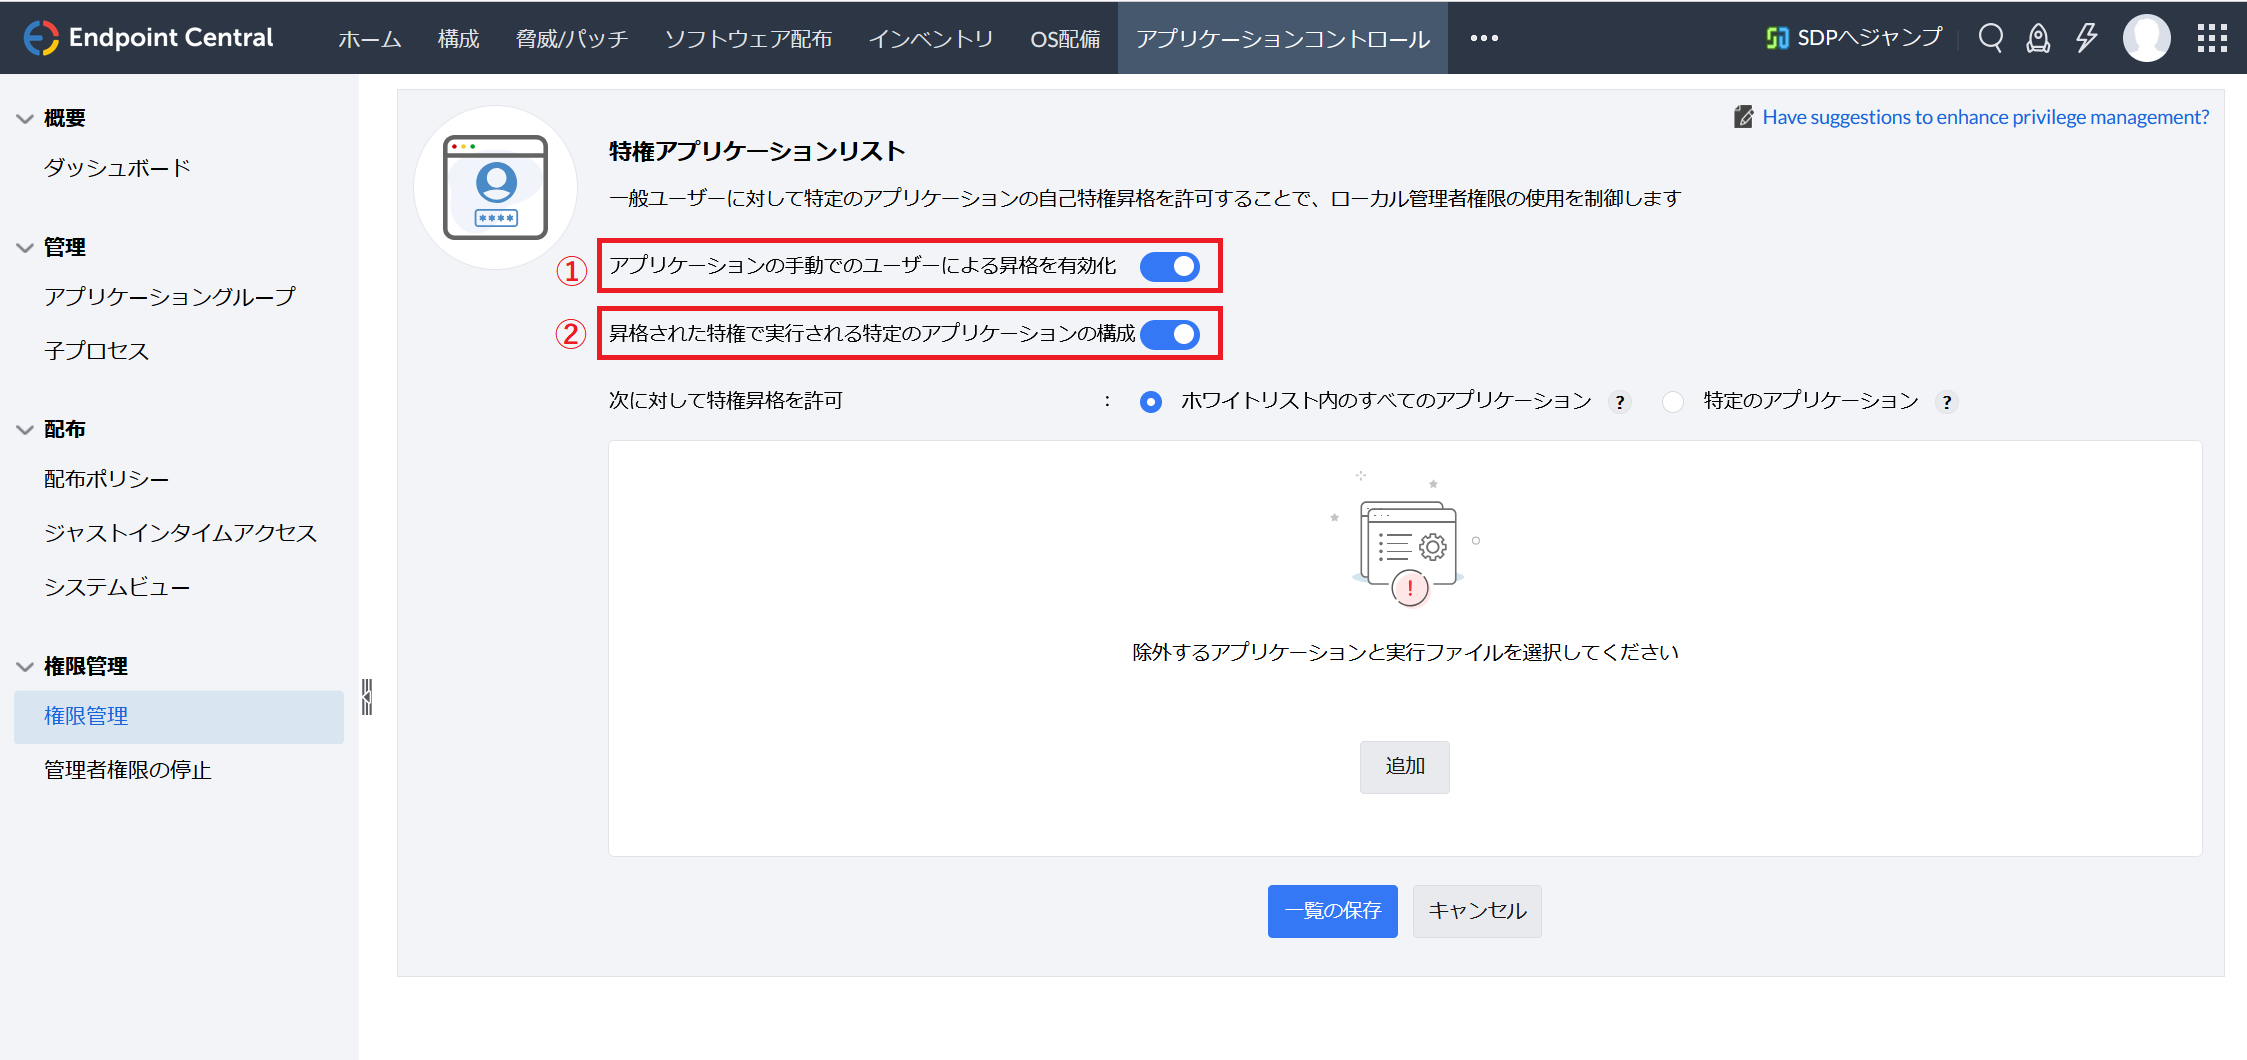
Task: Click the SDPへジャンプ link
Action: [x=1869, y=38]
